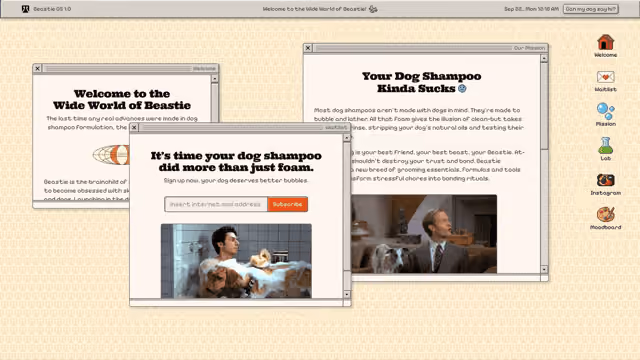Click the man-and-dog GIF in Our Mission window
The image size is (640, 360).
pyautogui.click(x=424, y=234)
